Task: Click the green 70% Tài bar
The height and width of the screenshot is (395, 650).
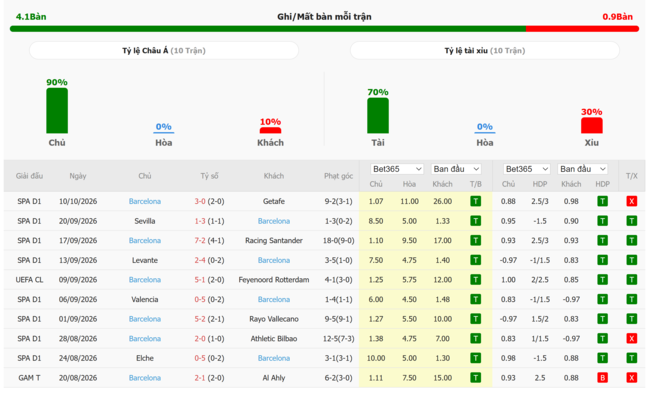Action: pos(378,116)
